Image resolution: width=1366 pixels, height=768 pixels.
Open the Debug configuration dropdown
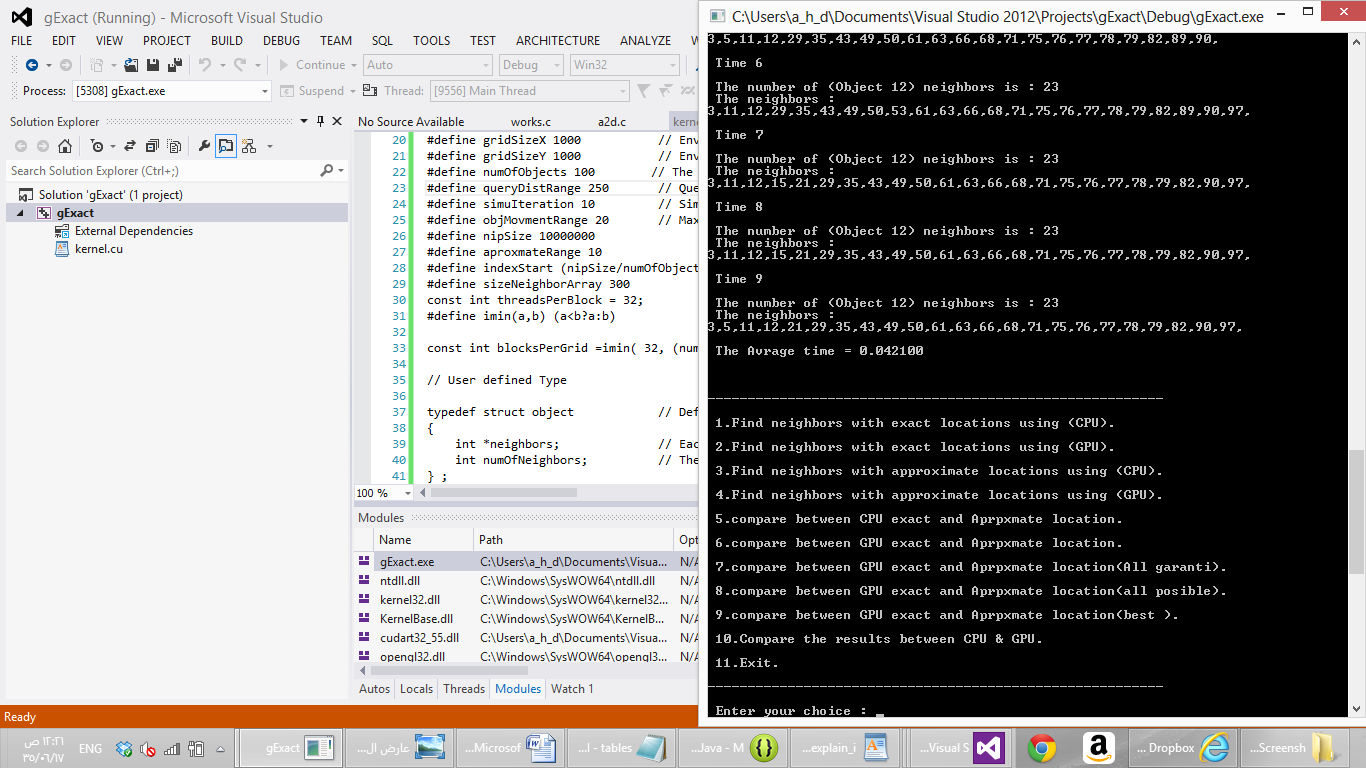click(531, 65)
